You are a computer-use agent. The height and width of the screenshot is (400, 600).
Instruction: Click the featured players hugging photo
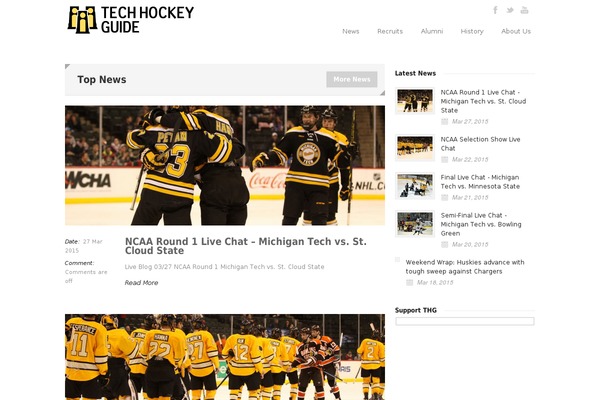click(x=225, y=165)
